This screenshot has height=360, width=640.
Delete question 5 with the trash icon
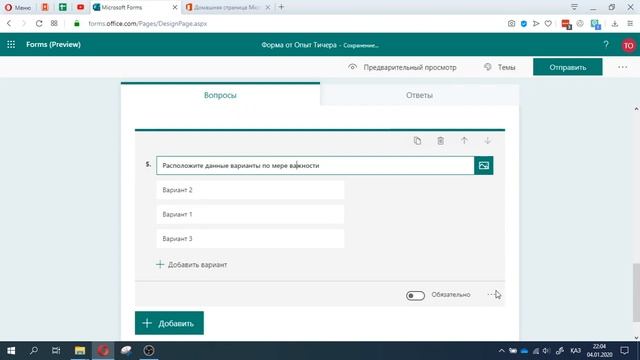pos(440,141)
